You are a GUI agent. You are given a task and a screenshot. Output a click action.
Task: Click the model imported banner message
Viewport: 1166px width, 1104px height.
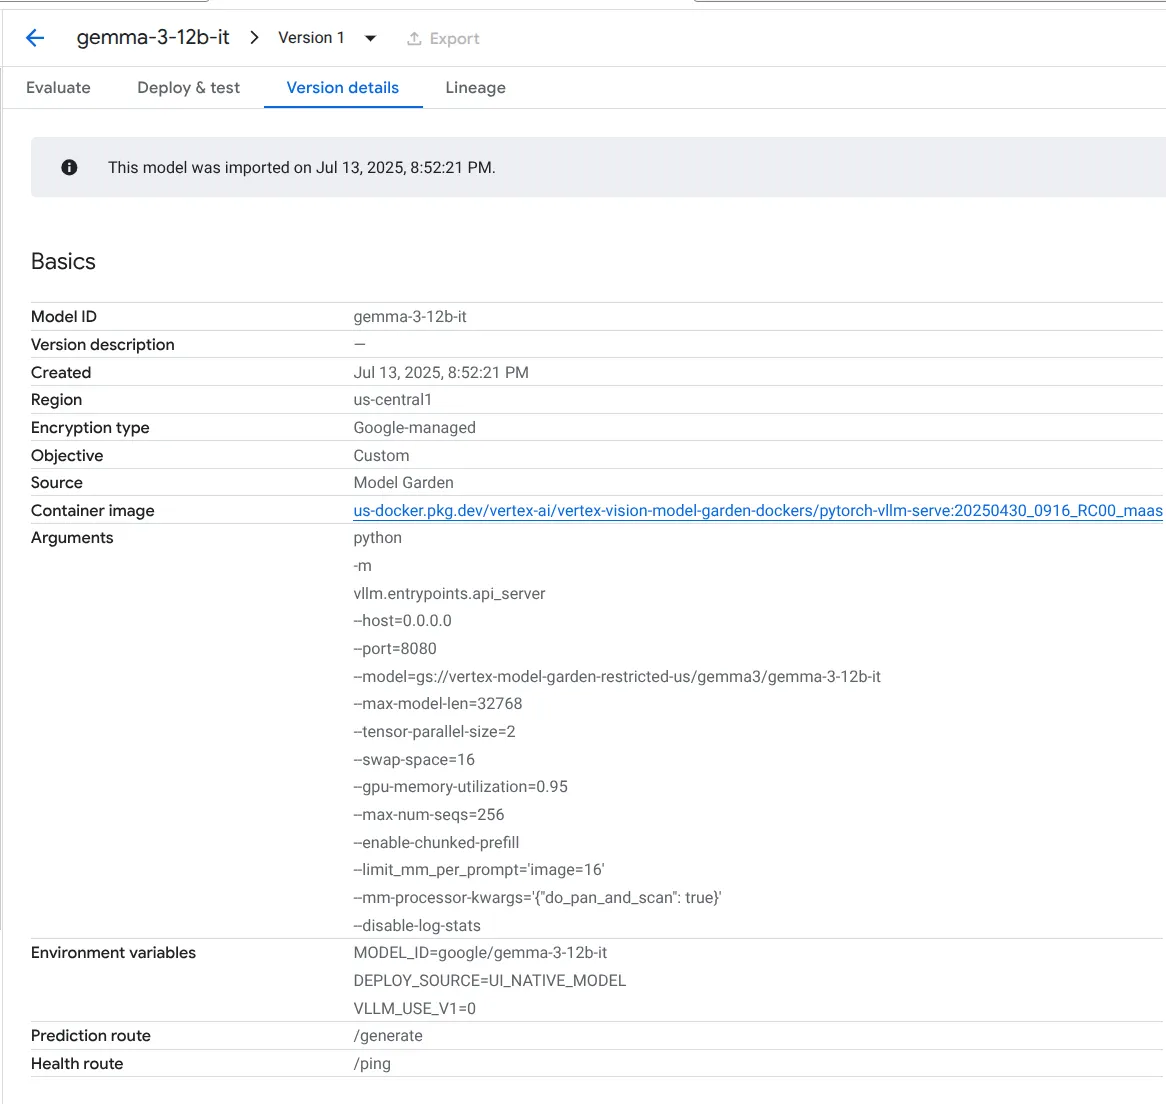click(x=302, y=167)
